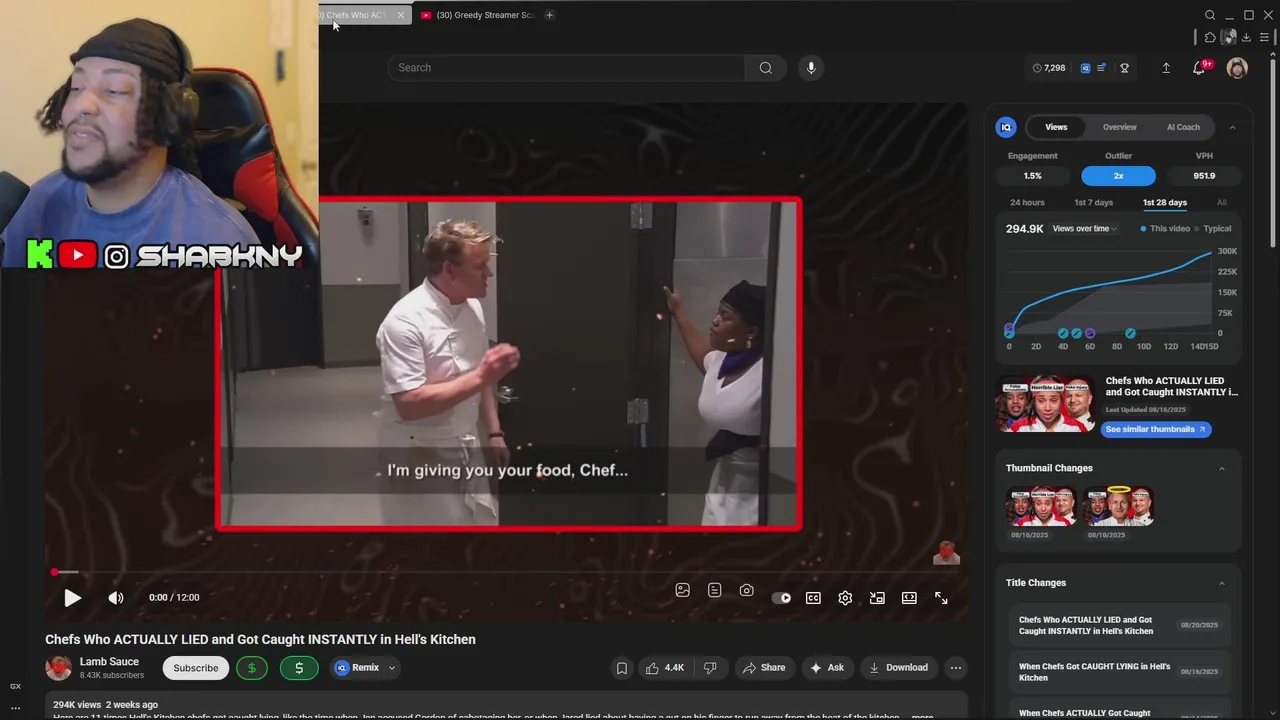Open a new browser tab
The image size is (1280, 720).
tap(549, 15)
